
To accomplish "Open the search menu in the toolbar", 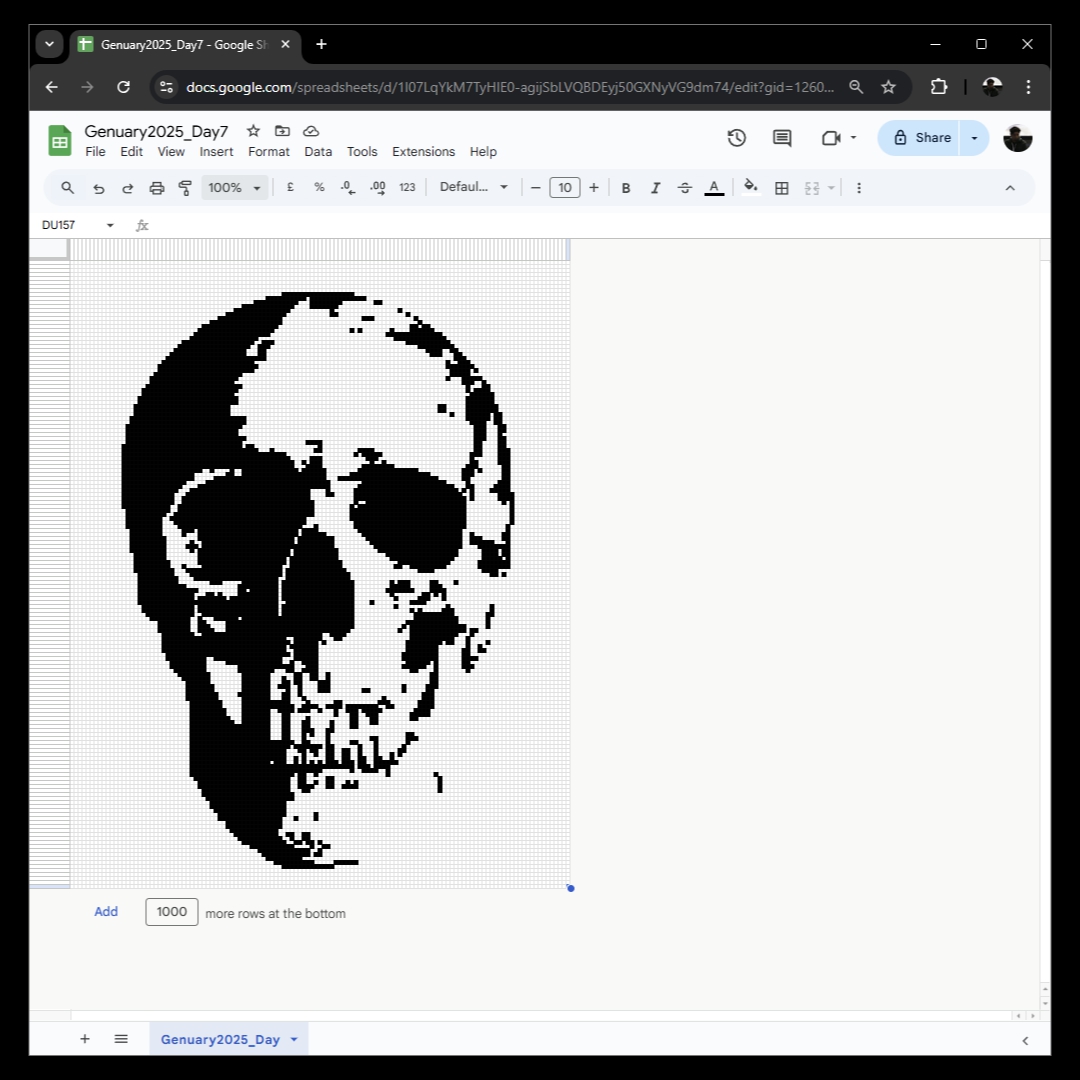I will (x=67, y=187).
